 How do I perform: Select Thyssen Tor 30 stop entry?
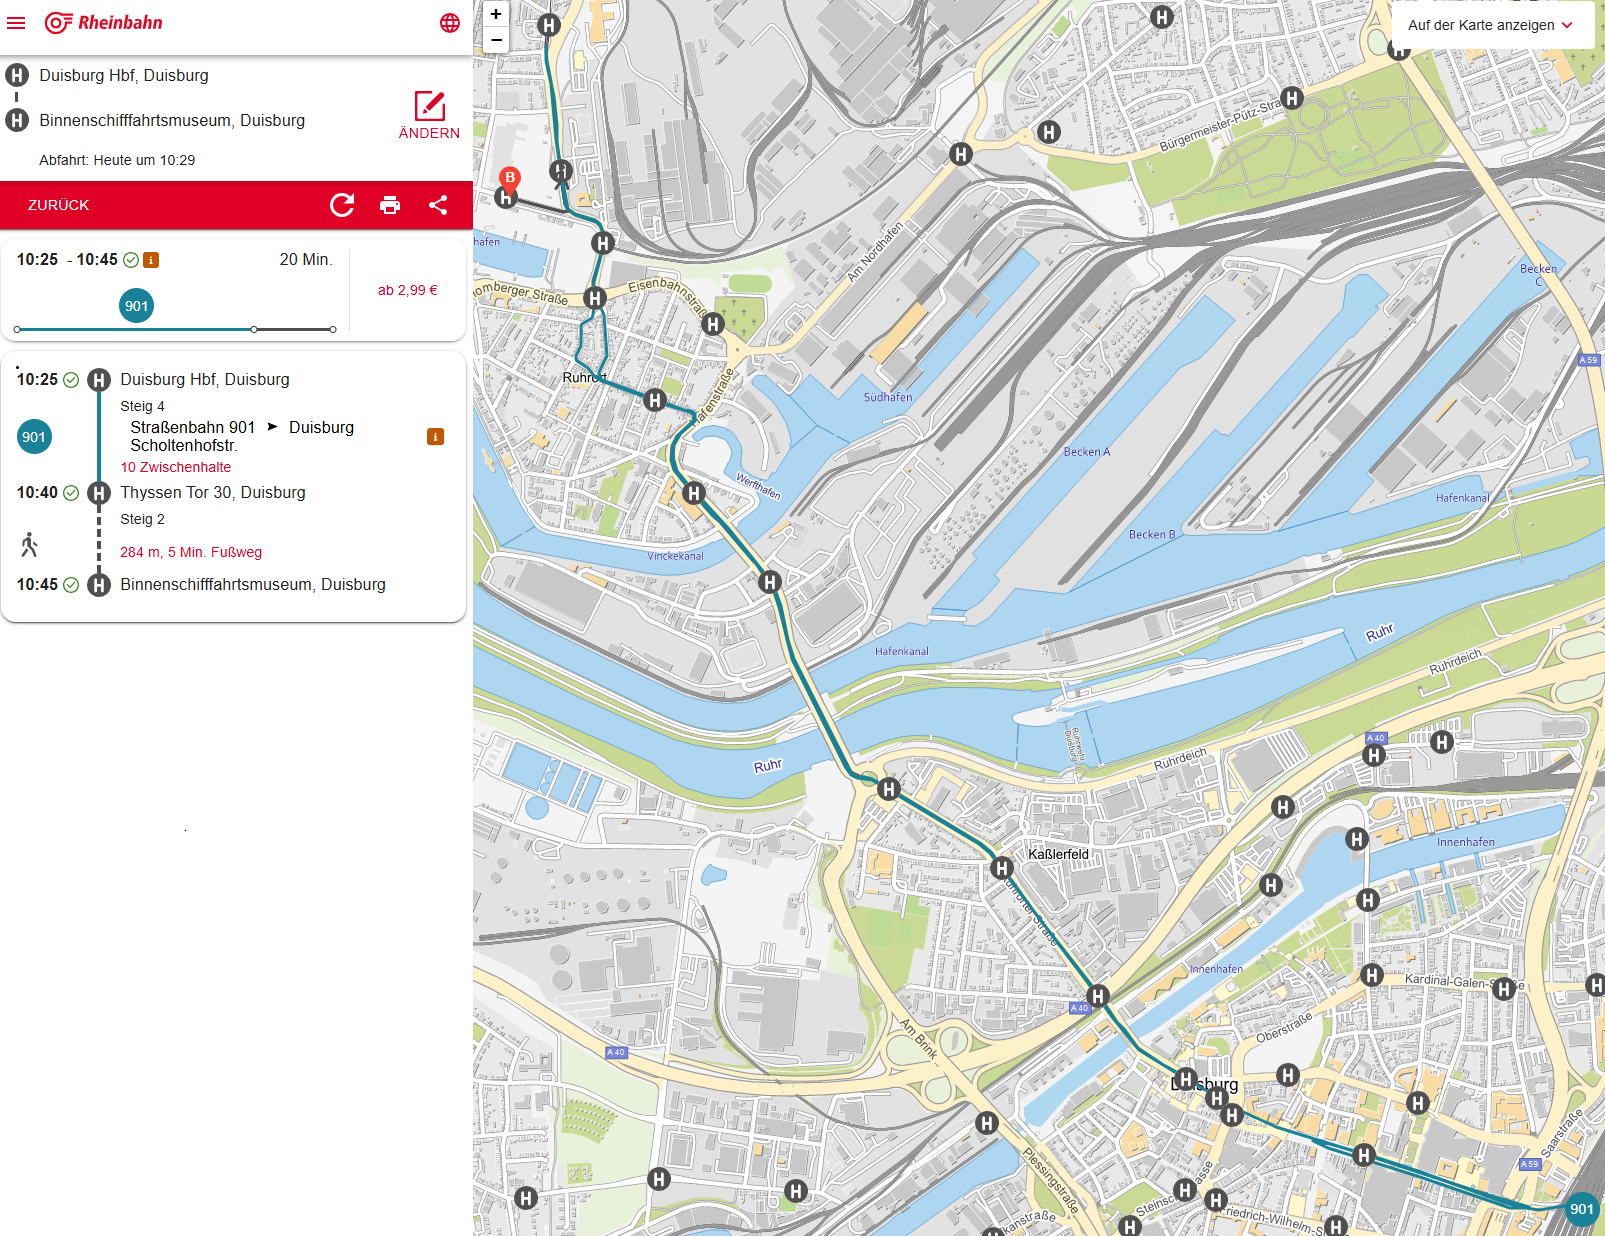(x=213, y=492)
